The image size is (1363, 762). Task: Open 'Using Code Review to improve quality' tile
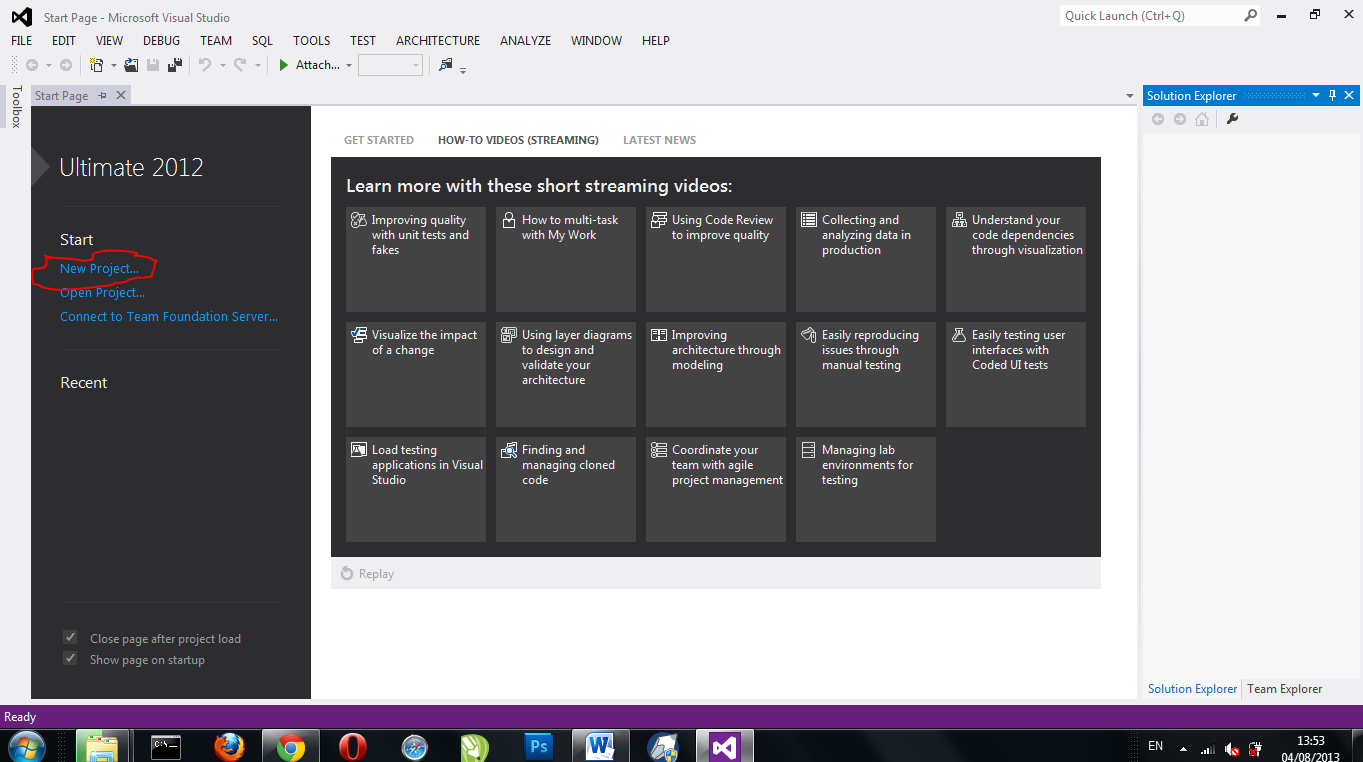(x=716, y=260)
